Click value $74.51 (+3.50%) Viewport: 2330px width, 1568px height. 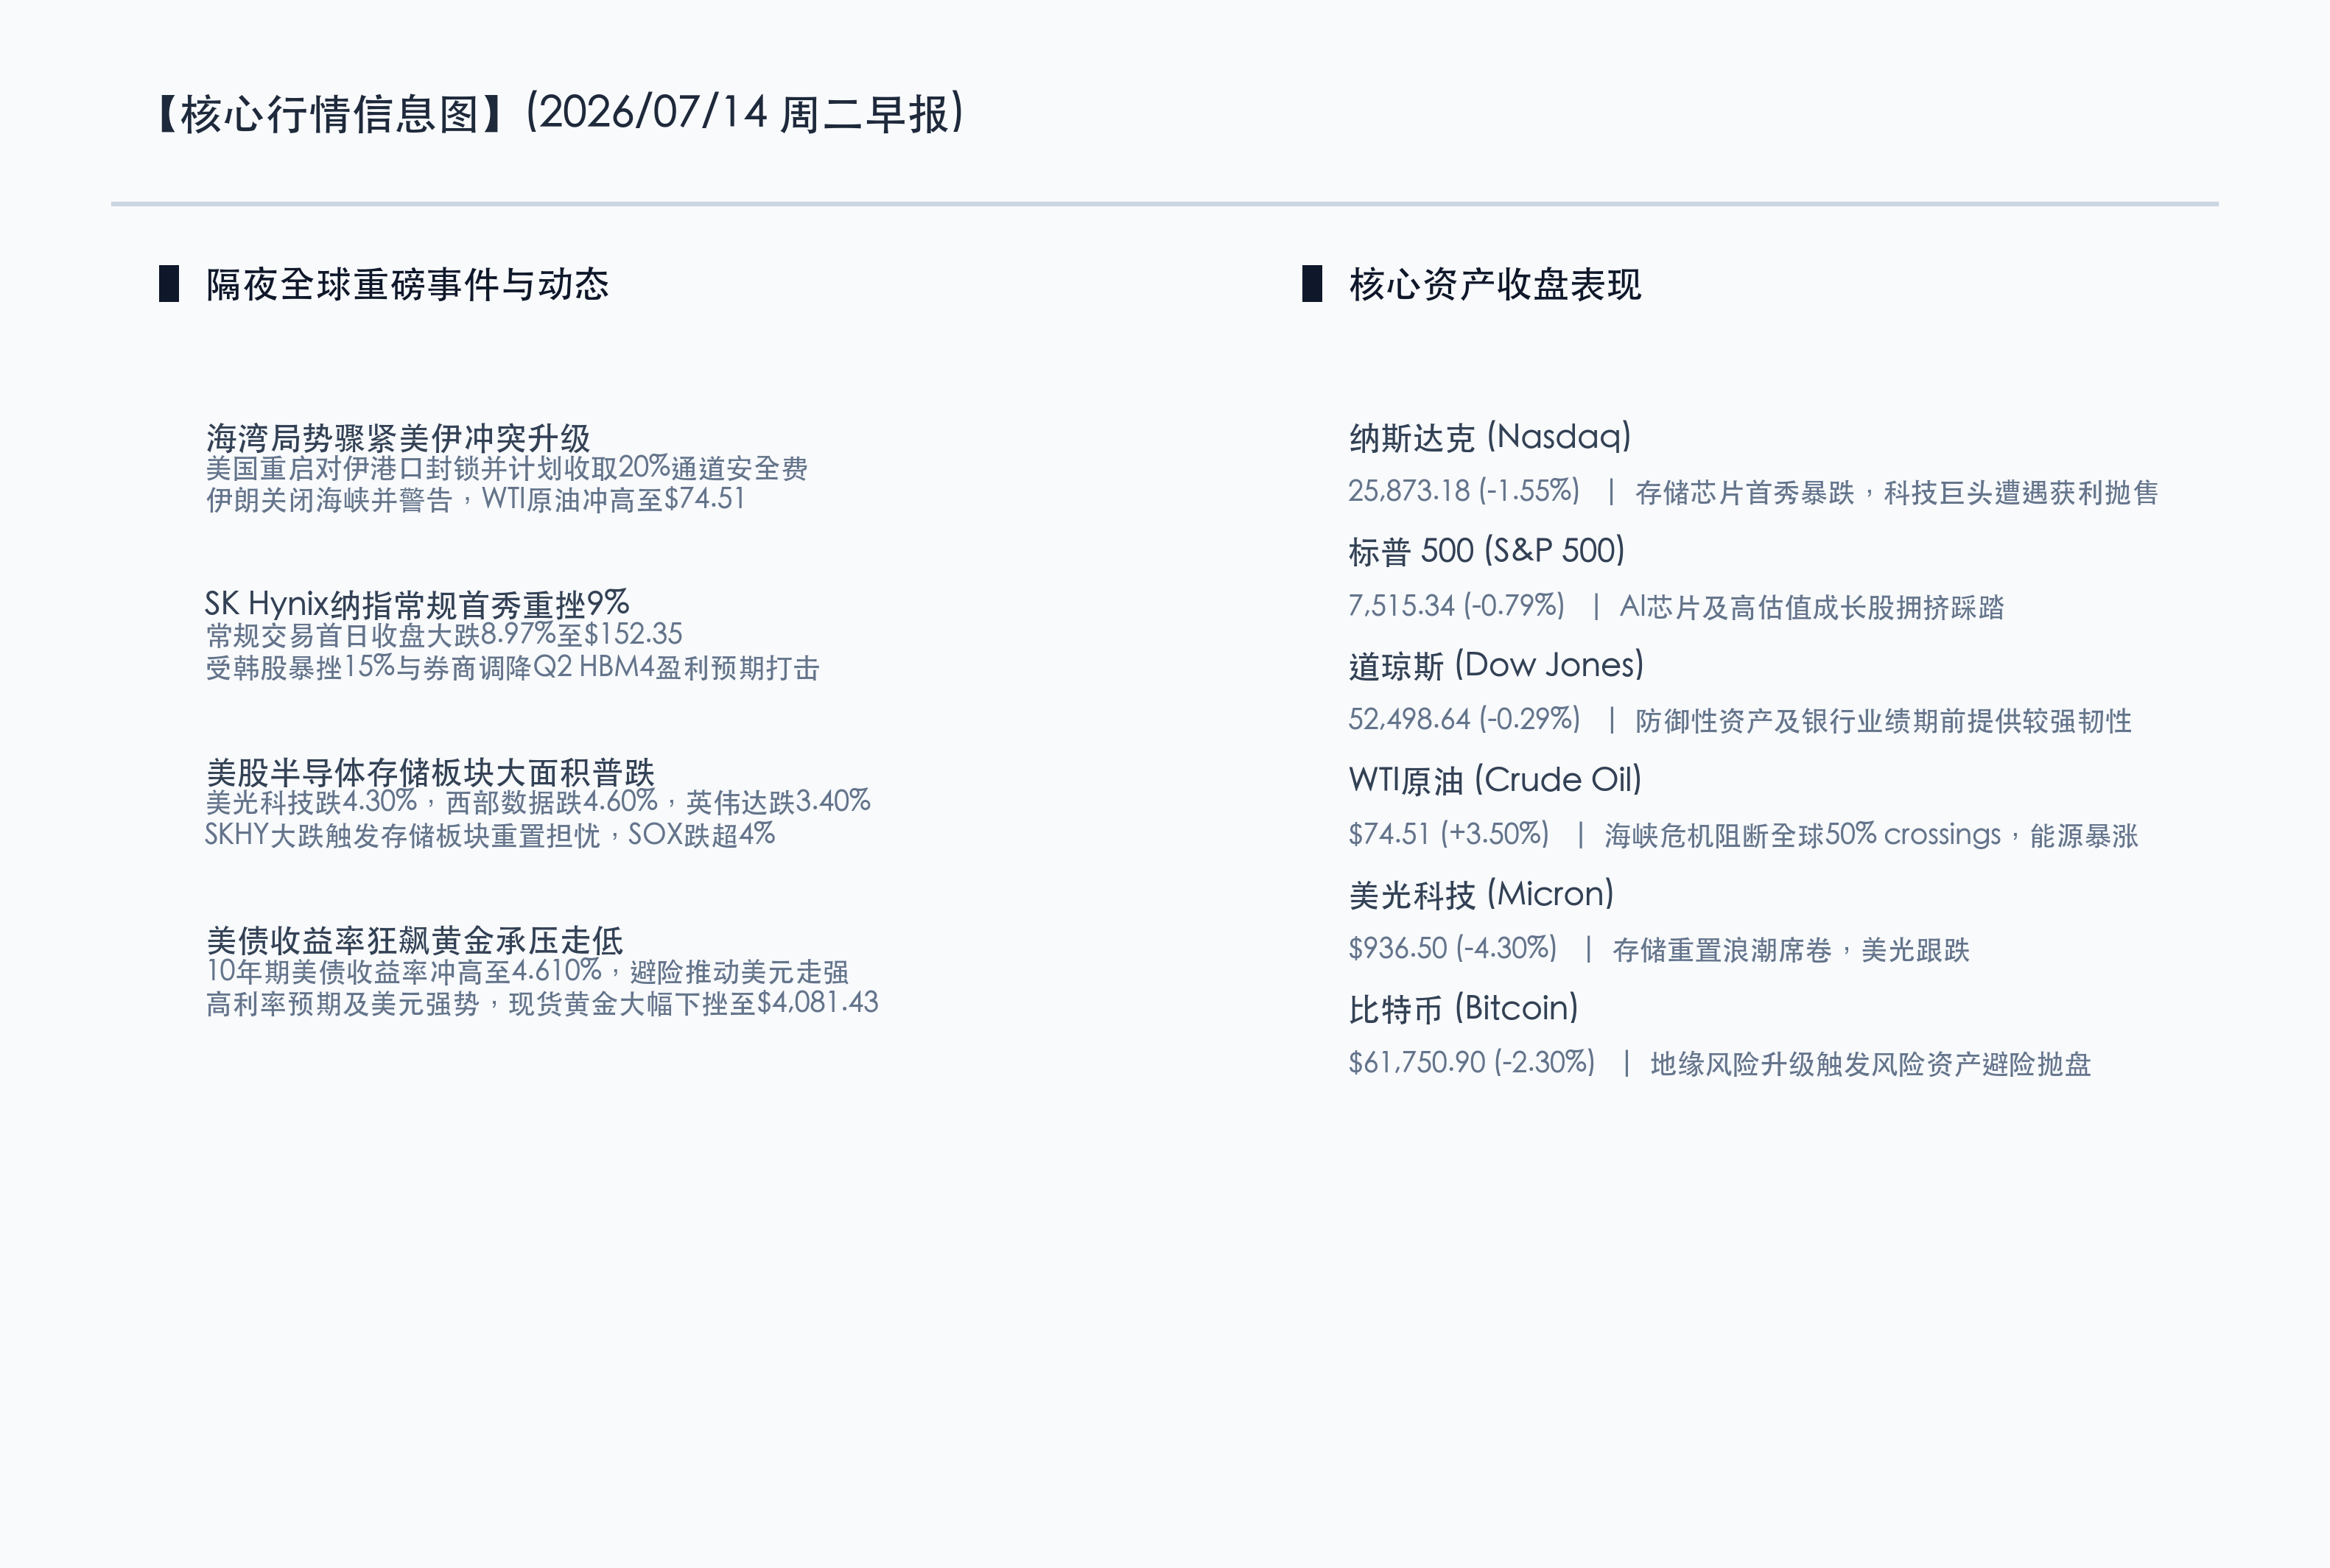(1449, 834)
